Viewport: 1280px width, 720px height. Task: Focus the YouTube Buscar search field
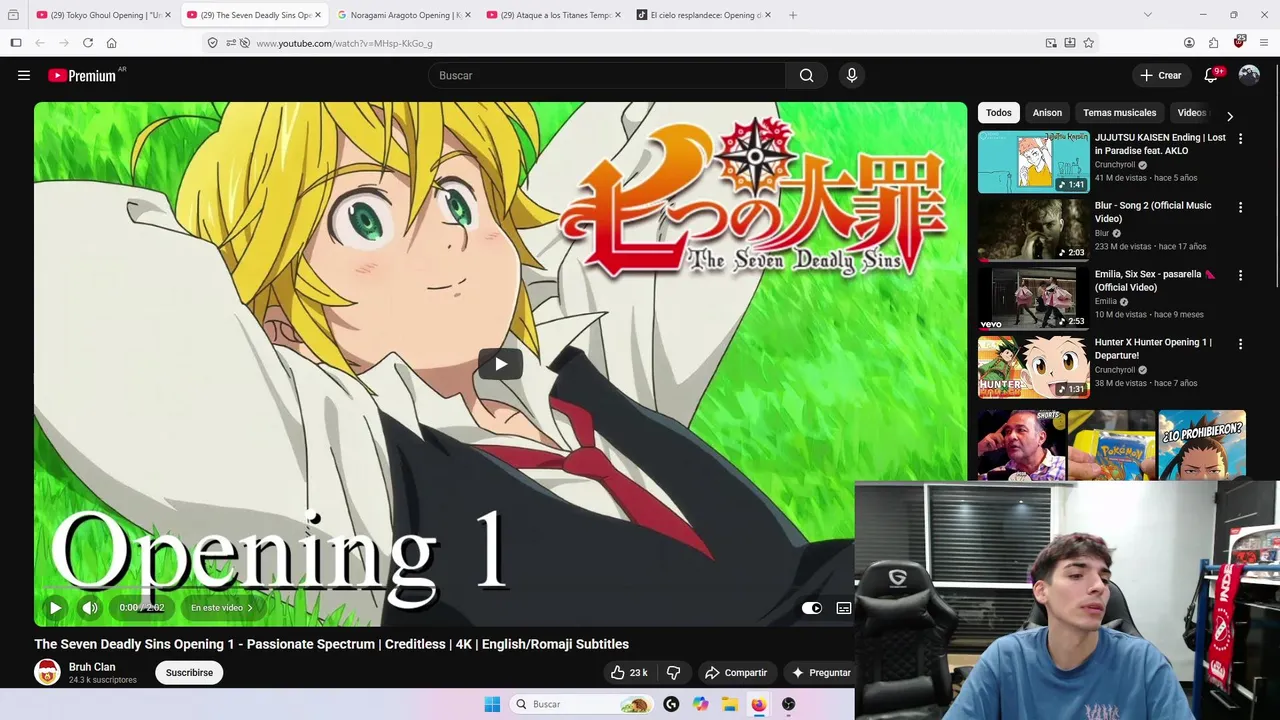click(607, 75)
